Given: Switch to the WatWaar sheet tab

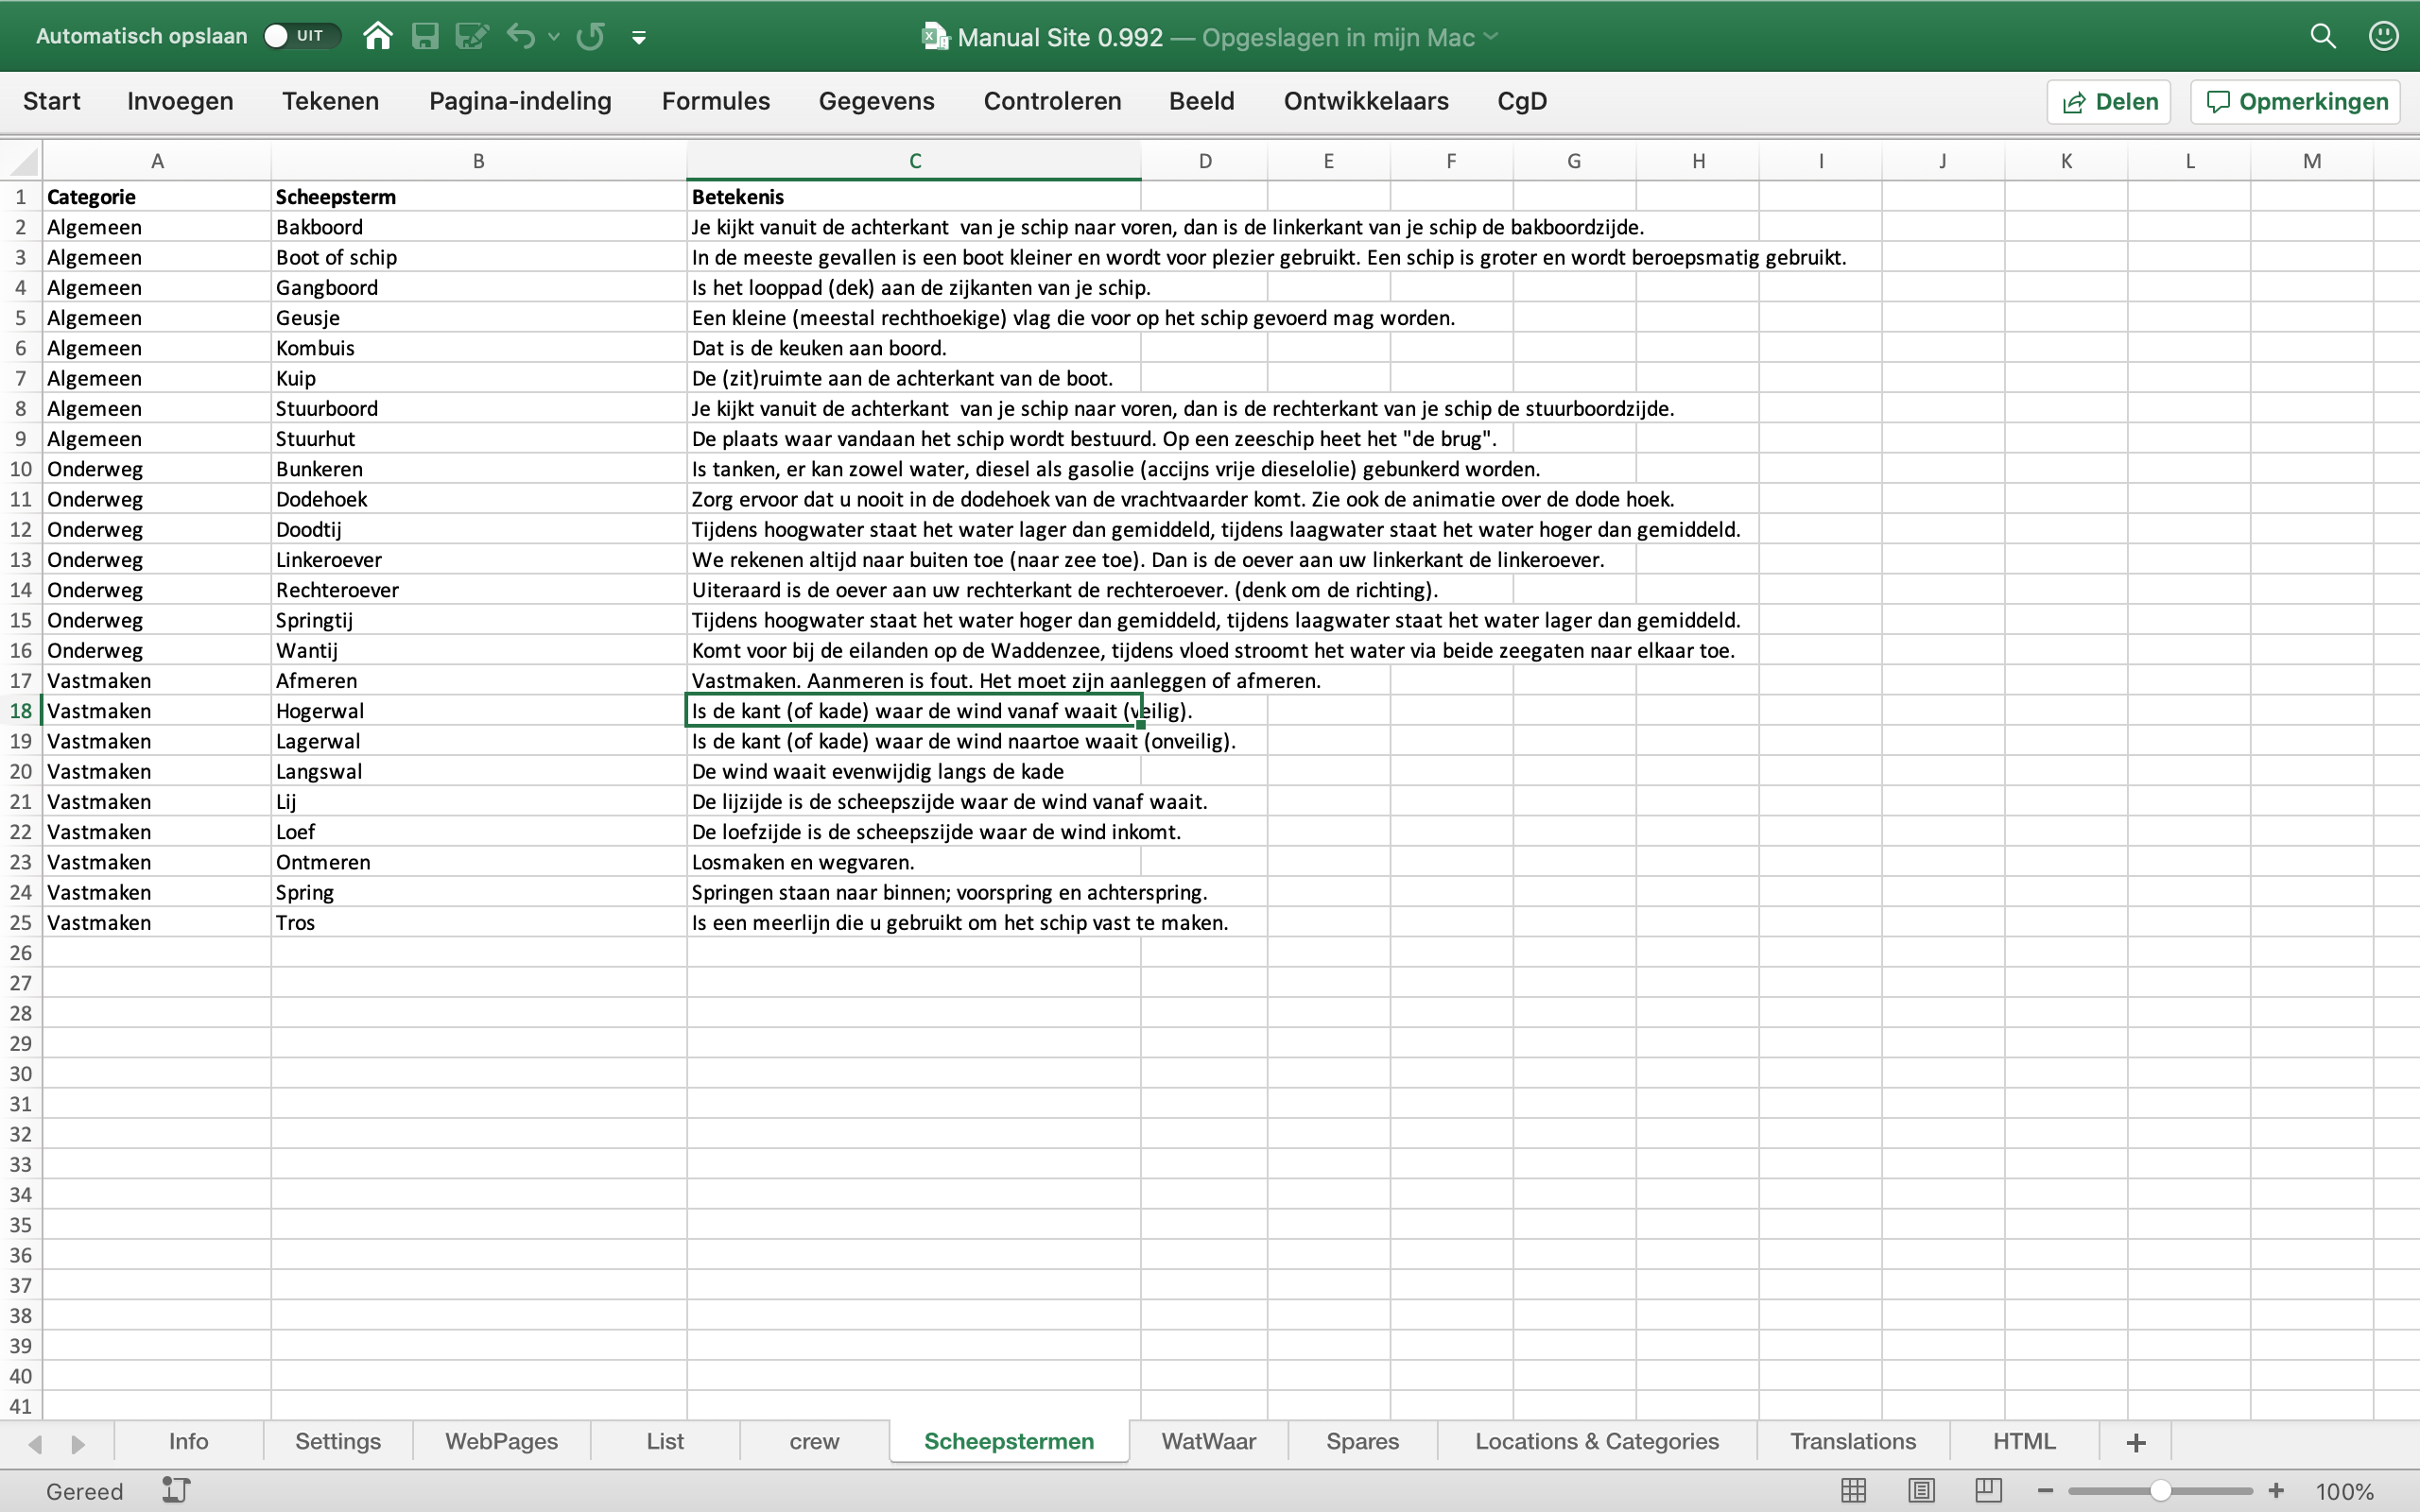Looking at the screenshot, I should coord(1208,1441).
